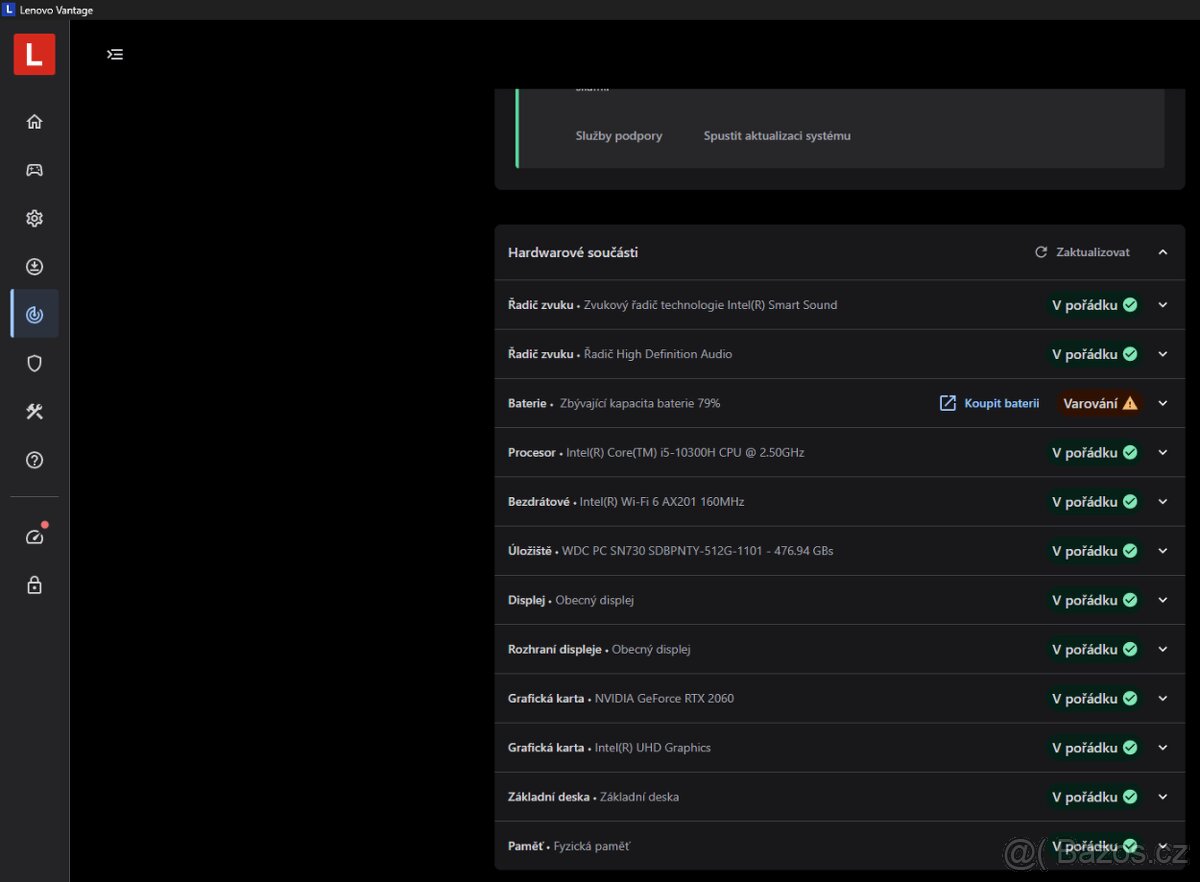Open the help question mark icon

(34, 460)
